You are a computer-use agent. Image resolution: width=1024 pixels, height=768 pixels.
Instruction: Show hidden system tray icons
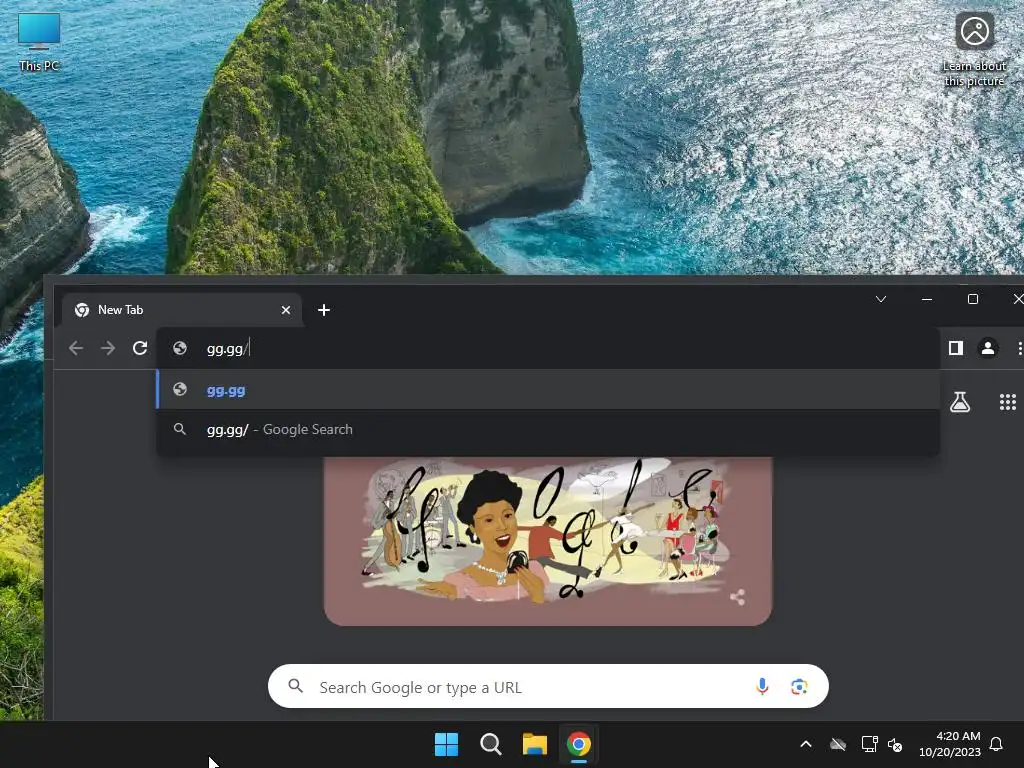pyautogui.click(x=806, y=744)
